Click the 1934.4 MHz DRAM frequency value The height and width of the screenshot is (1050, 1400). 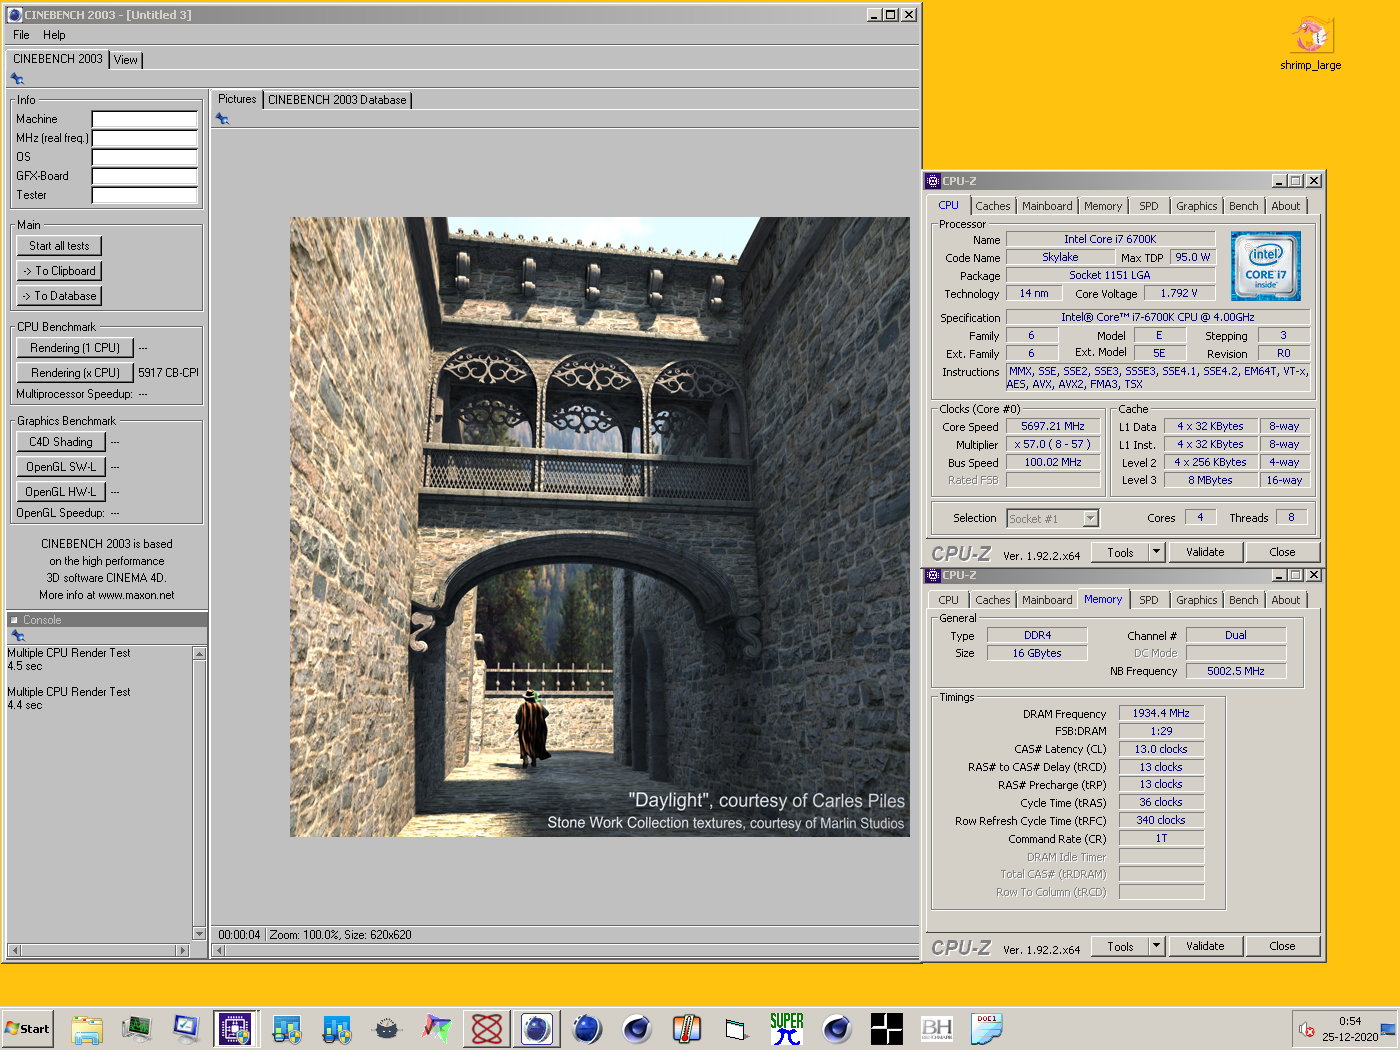click(x=1161, y=713)
